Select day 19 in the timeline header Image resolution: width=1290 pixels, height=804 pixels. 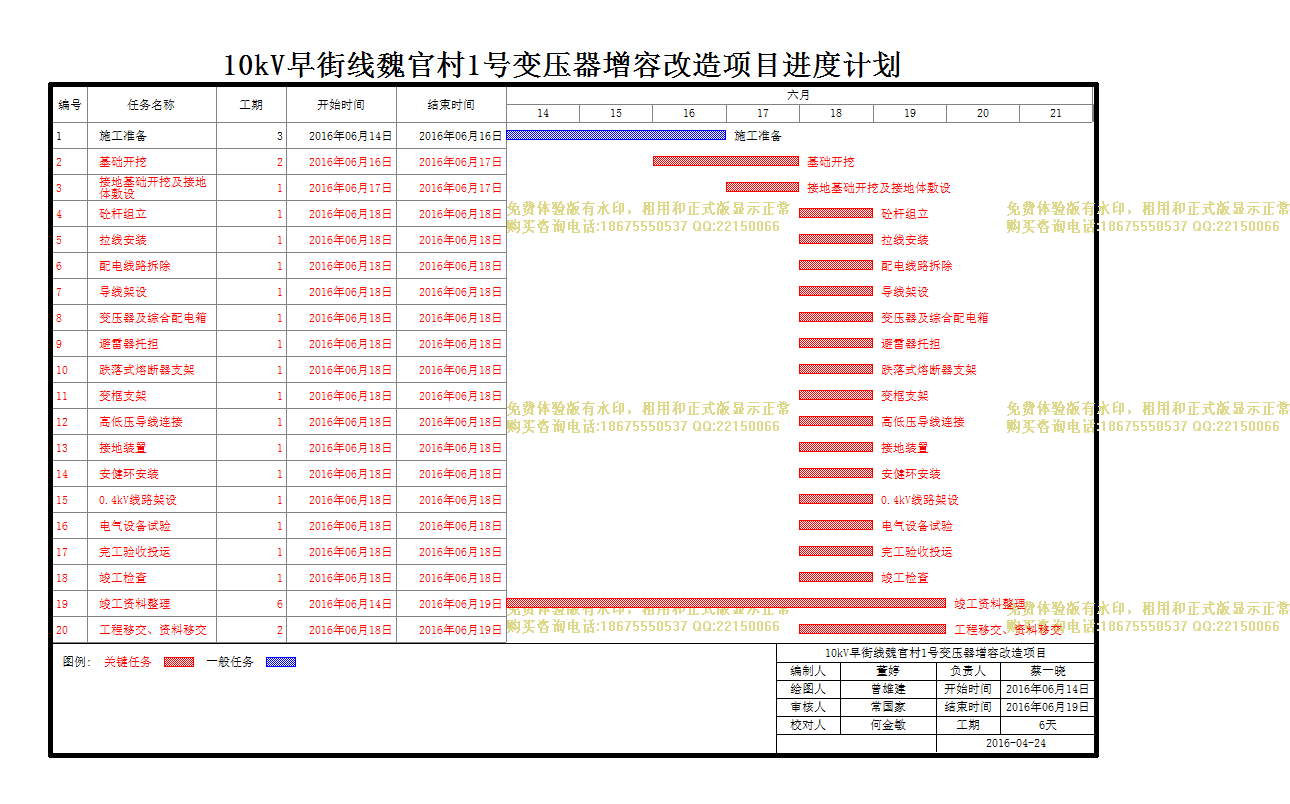coord(910,114)
